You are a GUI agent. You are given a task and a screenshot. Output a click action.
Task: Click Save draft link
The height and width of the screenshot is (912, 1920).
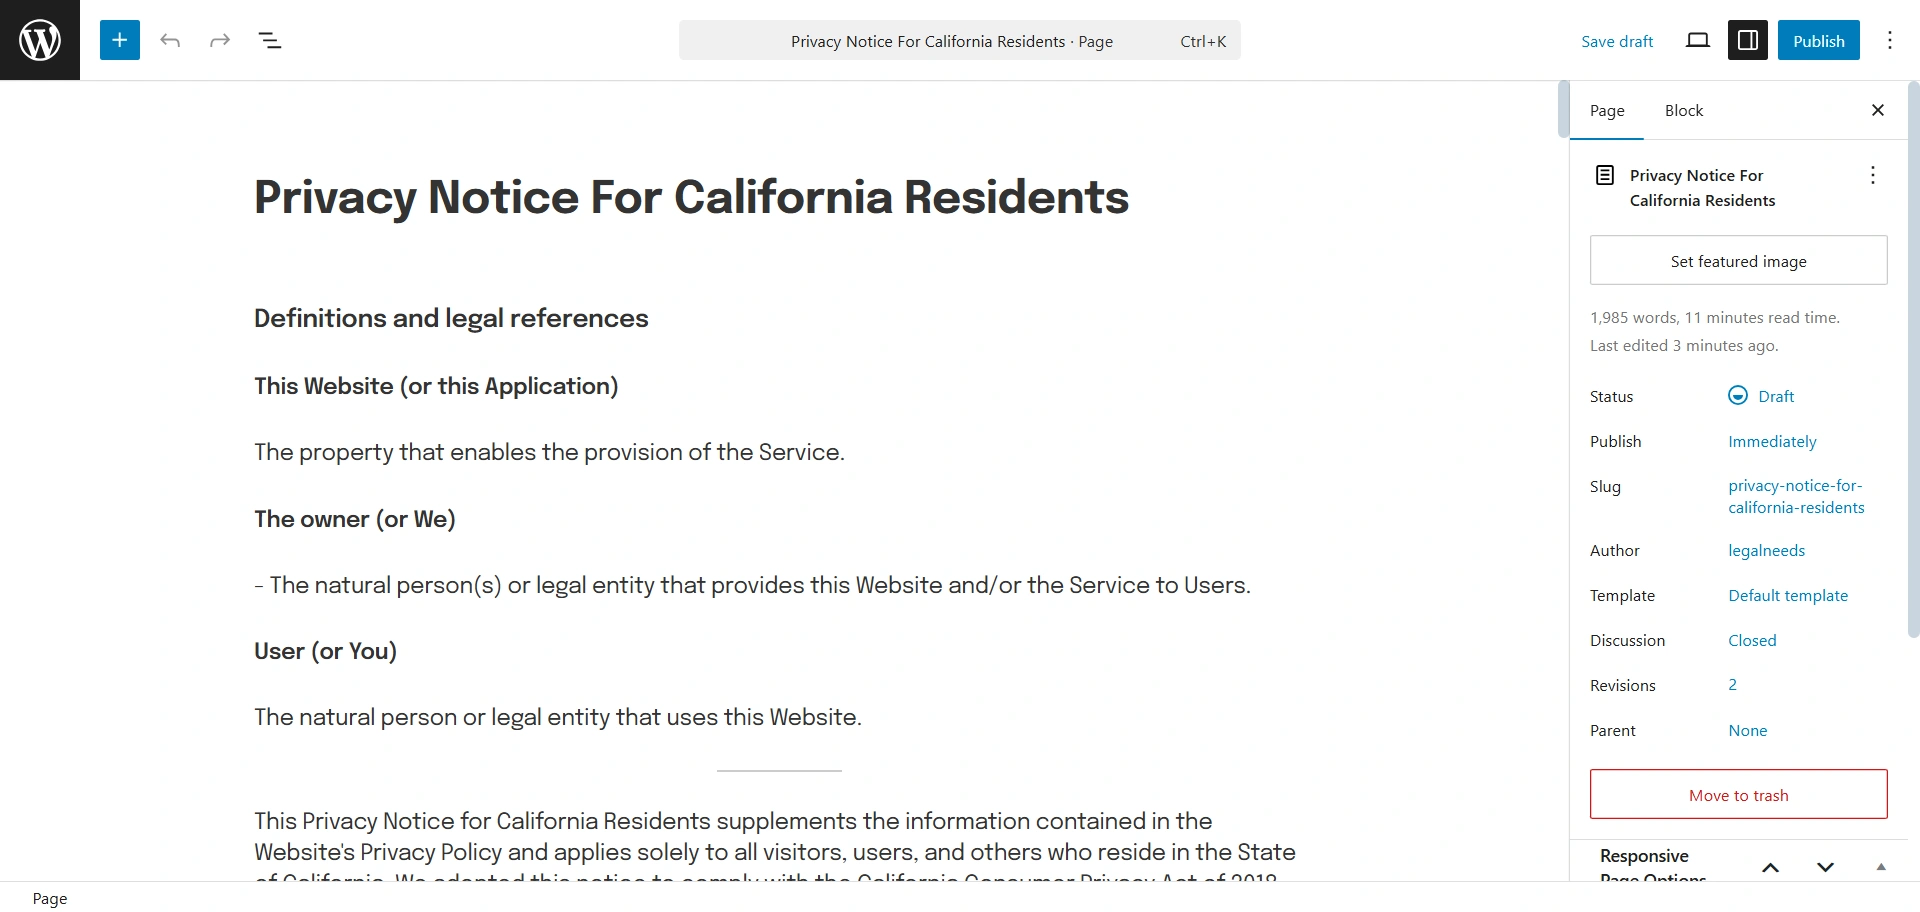[1617, 41]
